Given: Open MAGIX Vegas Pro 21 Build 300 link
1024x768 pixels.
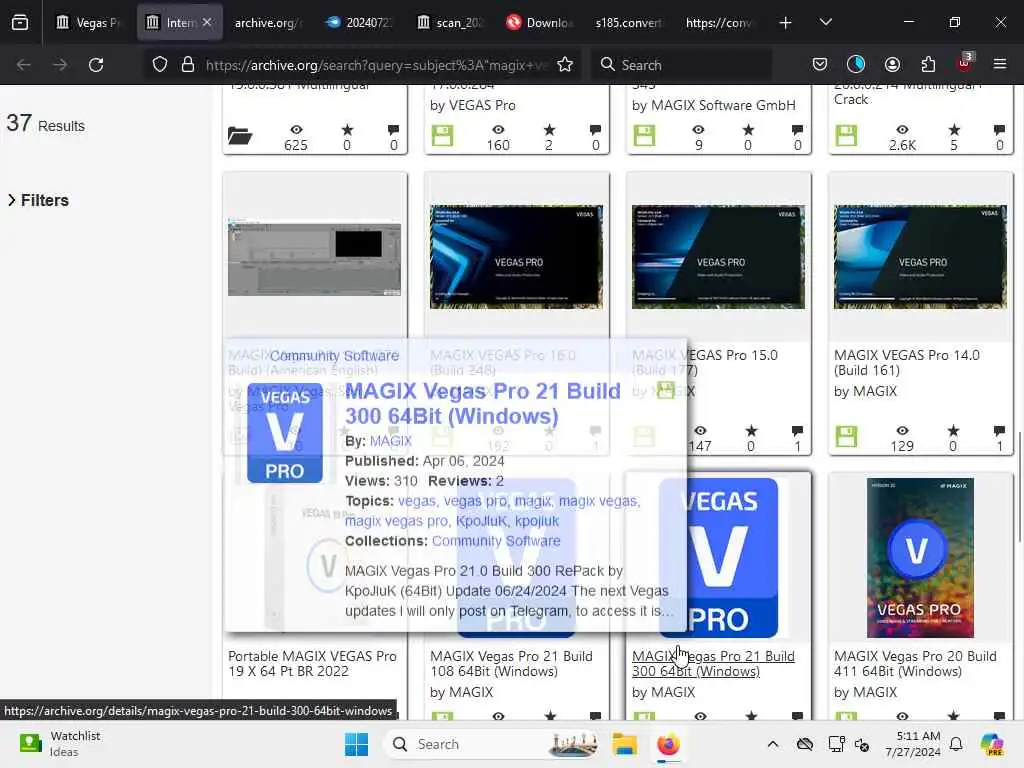Looking at the screenshot, I should [713, 664].
